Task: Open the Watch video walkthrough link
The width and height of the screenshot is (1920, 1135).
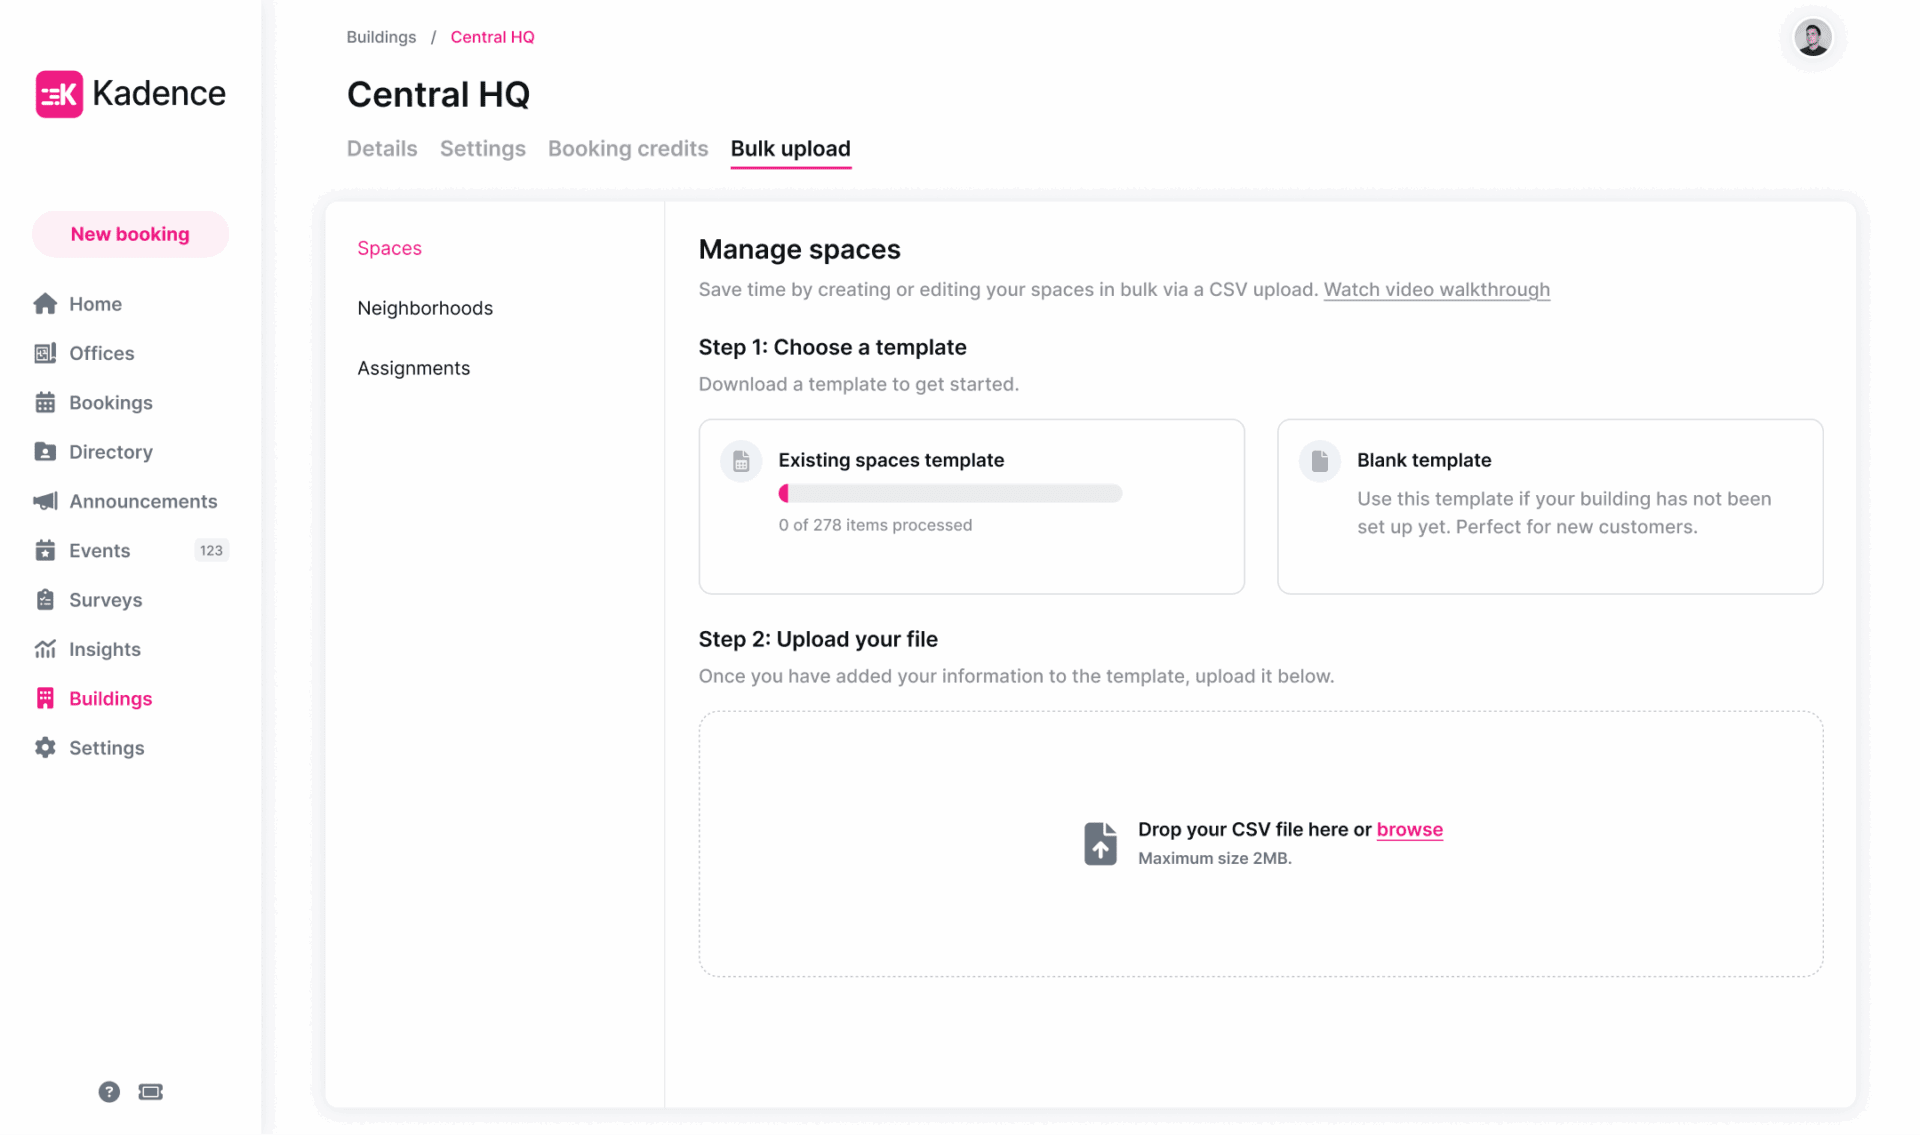Action: [1437, 289]
